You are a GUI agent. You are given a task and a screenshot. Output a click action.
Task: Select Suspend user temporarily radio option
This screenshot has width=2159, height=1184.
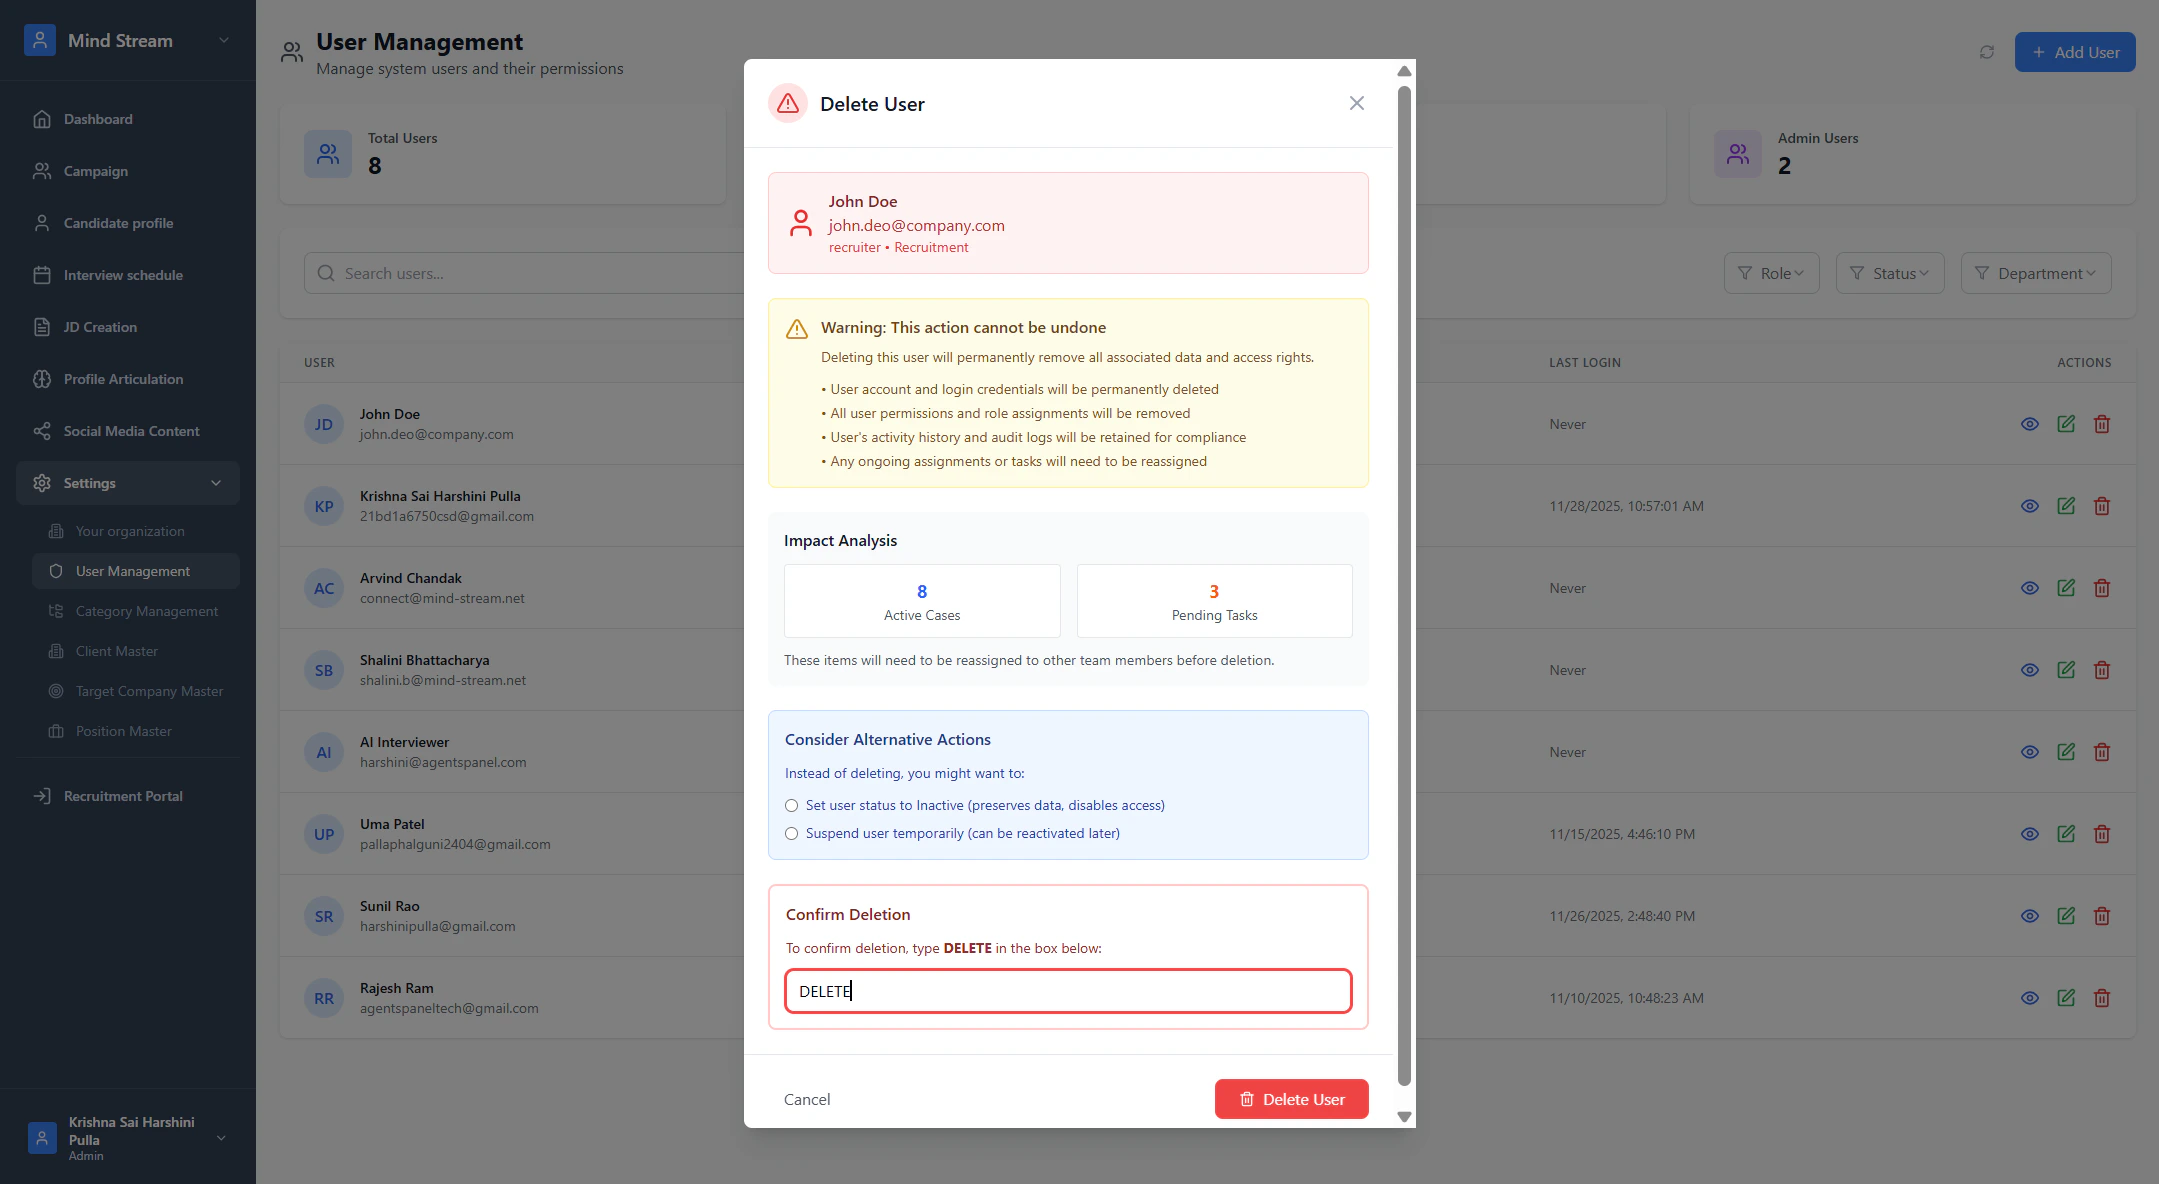tap(792, 834)
